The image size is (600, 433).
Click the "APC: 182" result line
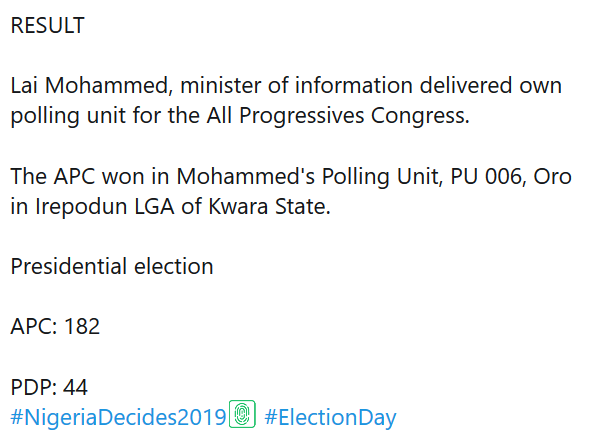coord(55,327)
